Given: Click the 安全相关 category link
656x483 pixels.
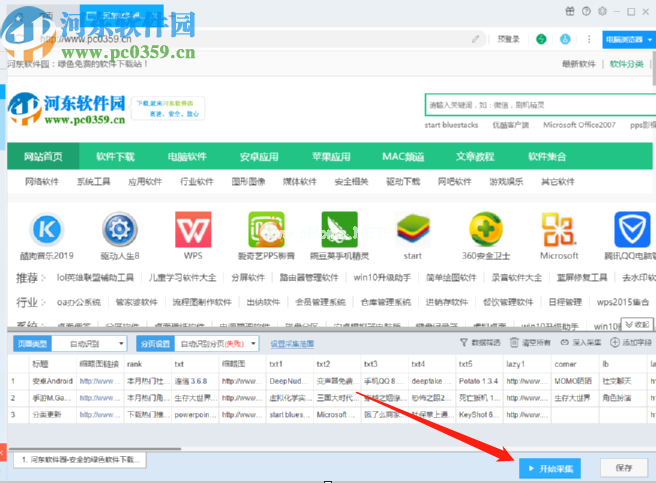Looking at the screenshot, I should tap(351, 182).
